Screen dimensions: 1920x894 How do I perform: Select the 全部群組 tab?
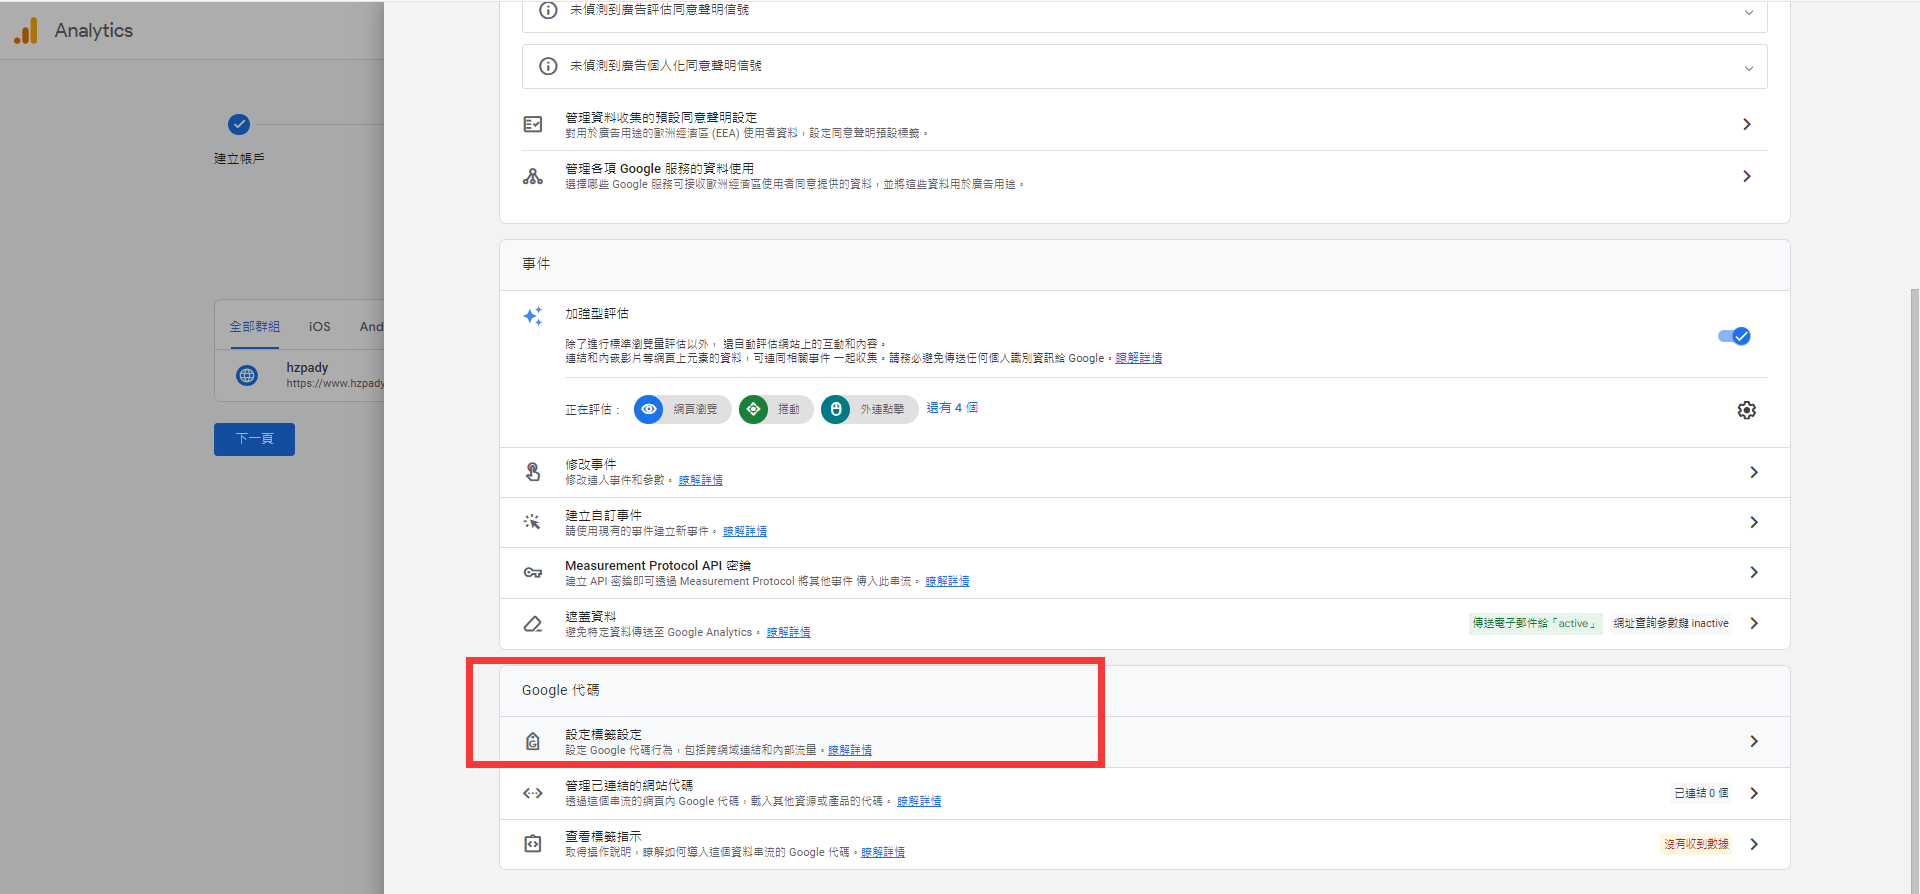pos(254,327)
